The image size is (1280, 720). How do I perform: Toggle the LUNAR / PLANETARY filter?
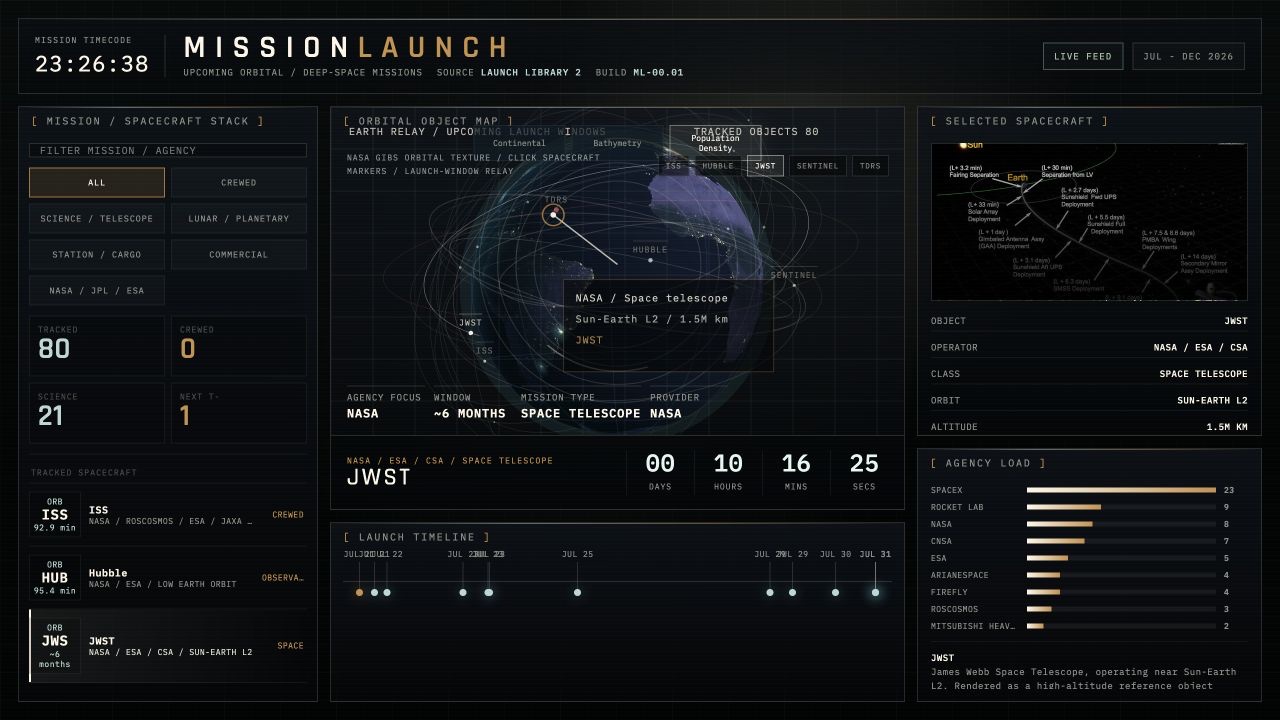(x=239, y=218)
